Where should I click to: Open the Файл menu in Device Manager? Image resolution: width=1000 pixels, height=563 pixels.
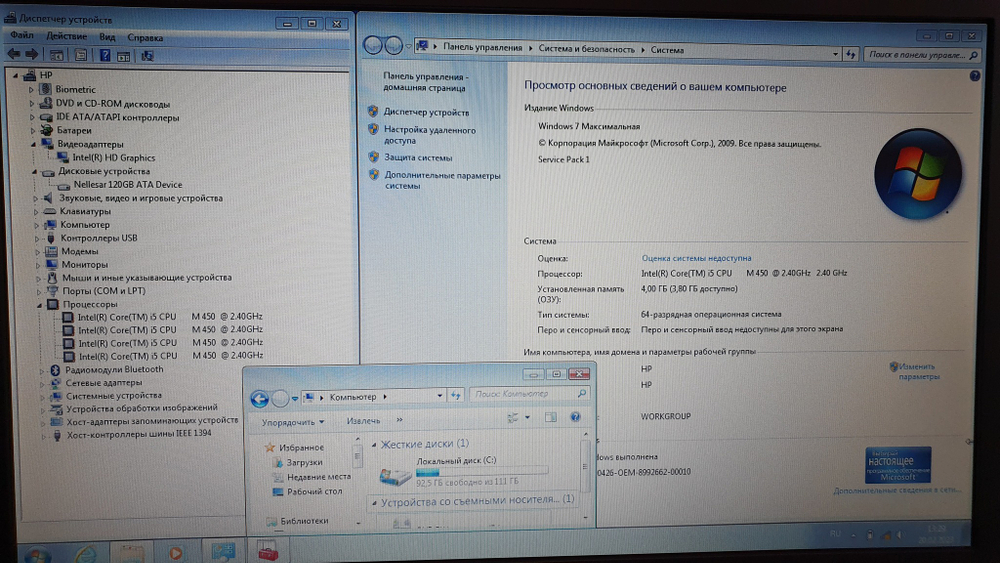click(22, 35)
